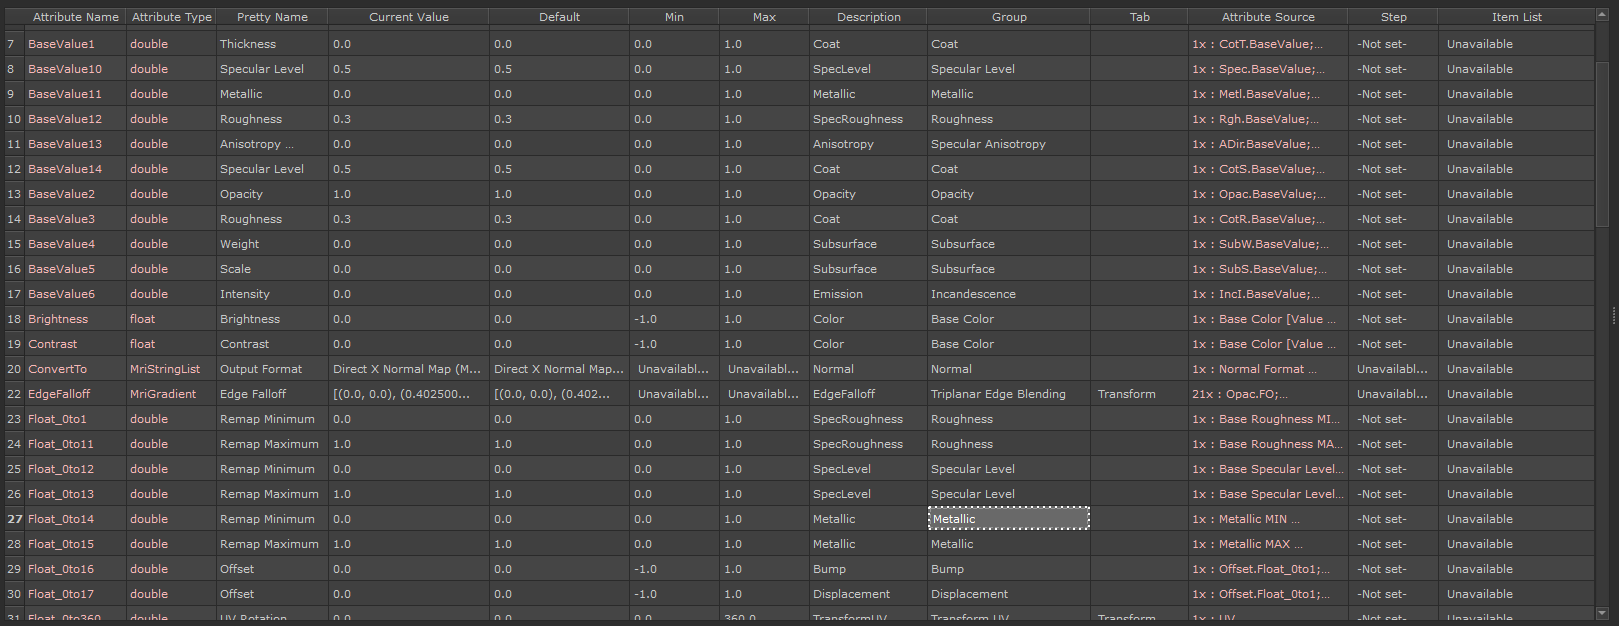Edit Brightness current value cell
The image size is (1619, 626).
(407, 319)
